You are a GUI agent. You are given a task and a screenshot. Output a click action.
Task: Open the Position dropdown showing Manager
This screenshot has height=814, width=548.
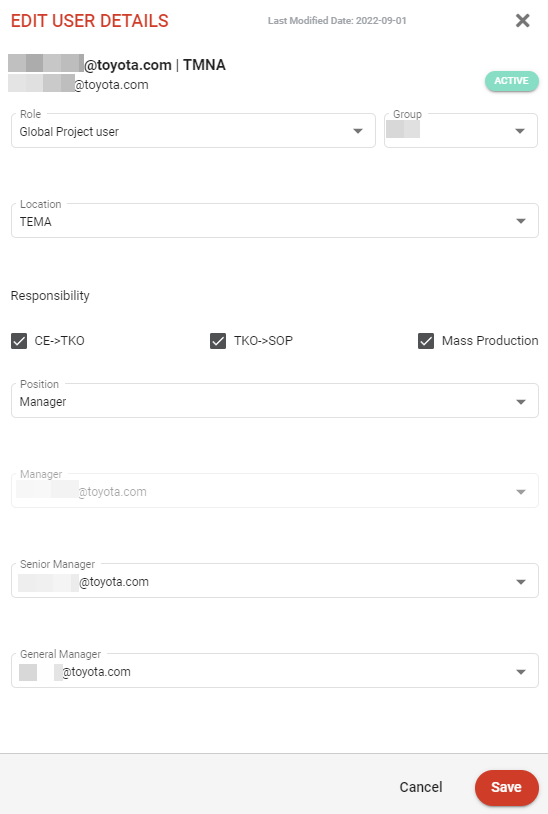275,401
